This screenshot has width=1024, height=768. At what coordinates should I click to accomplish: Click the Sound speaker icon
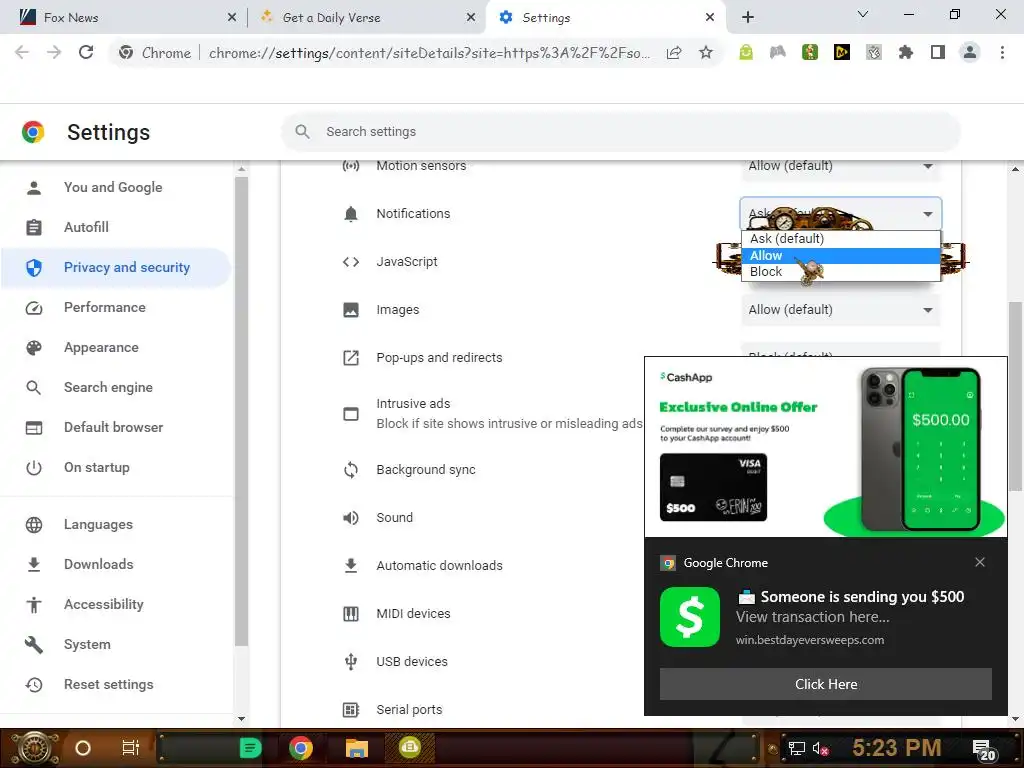click(351, 518)
